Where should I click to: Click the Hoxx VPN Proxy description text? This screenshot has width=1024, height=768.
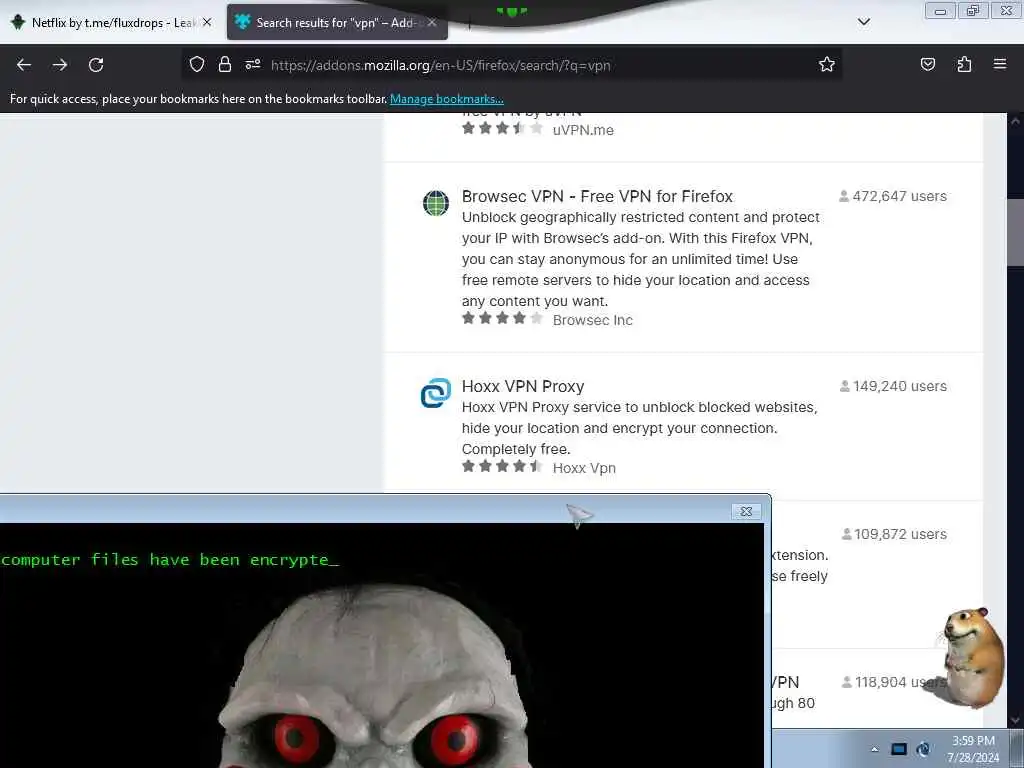click(639, 428)
